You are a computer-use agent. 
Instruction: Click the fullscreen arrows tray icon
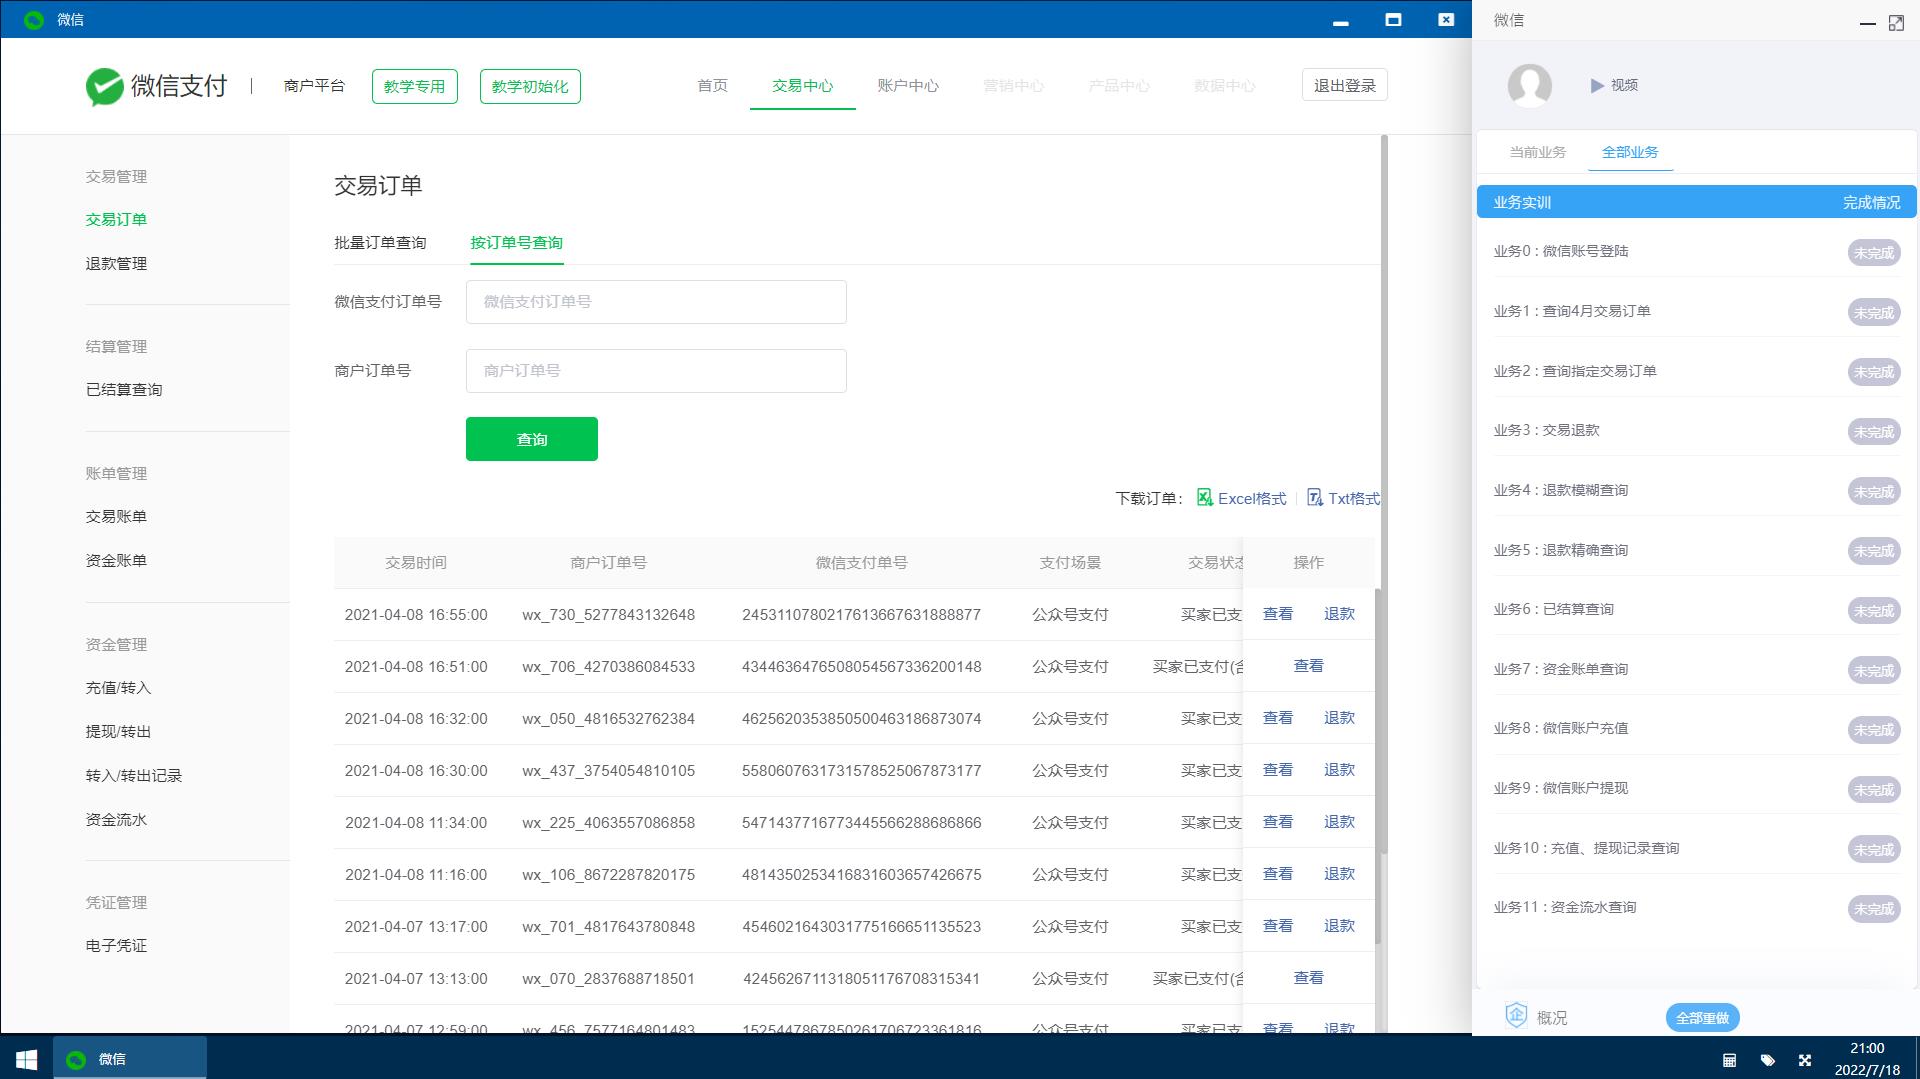(1805, 1060)
